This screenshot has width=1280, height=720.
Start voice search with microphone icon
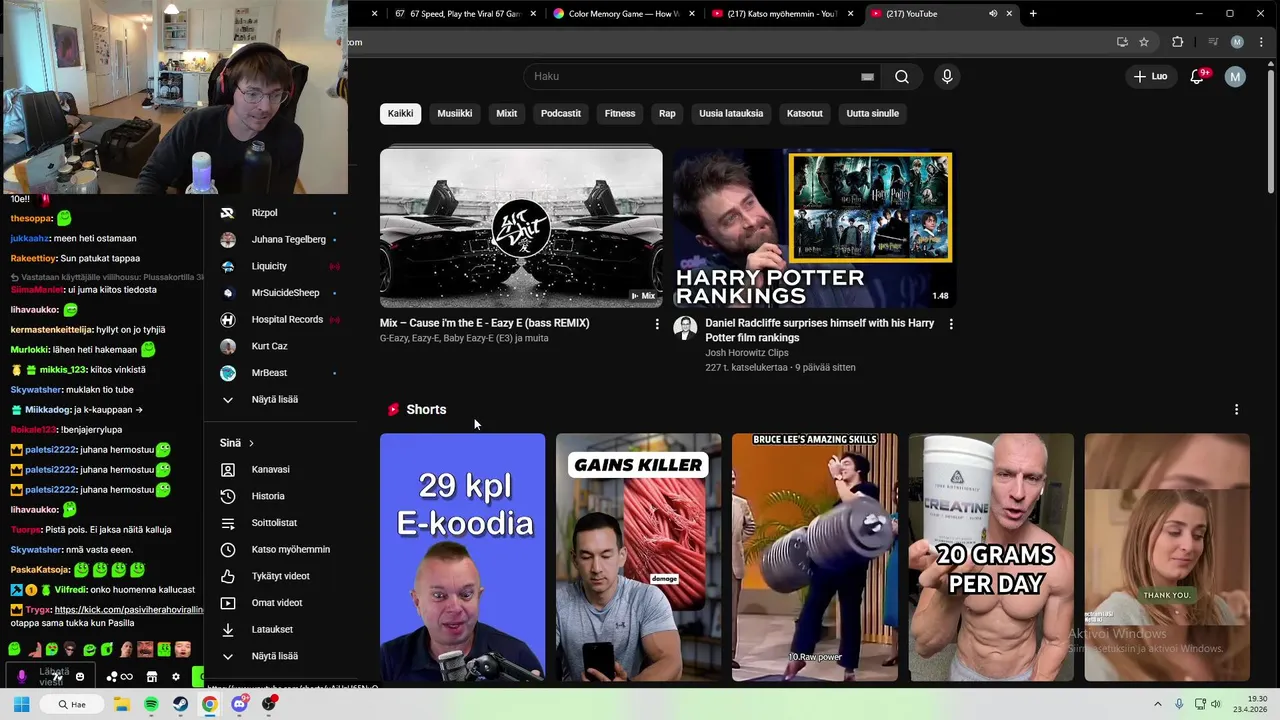point(947,77)
